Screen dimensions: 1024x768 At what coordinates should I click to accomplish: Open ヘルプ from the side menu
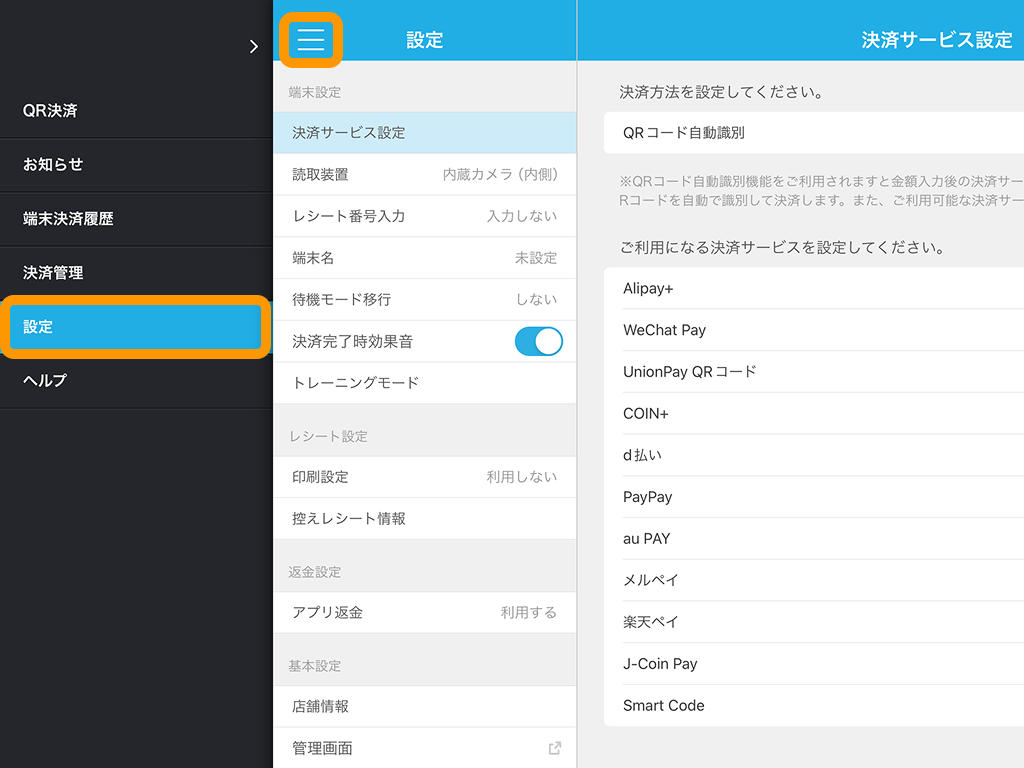[x=135, y=381]
